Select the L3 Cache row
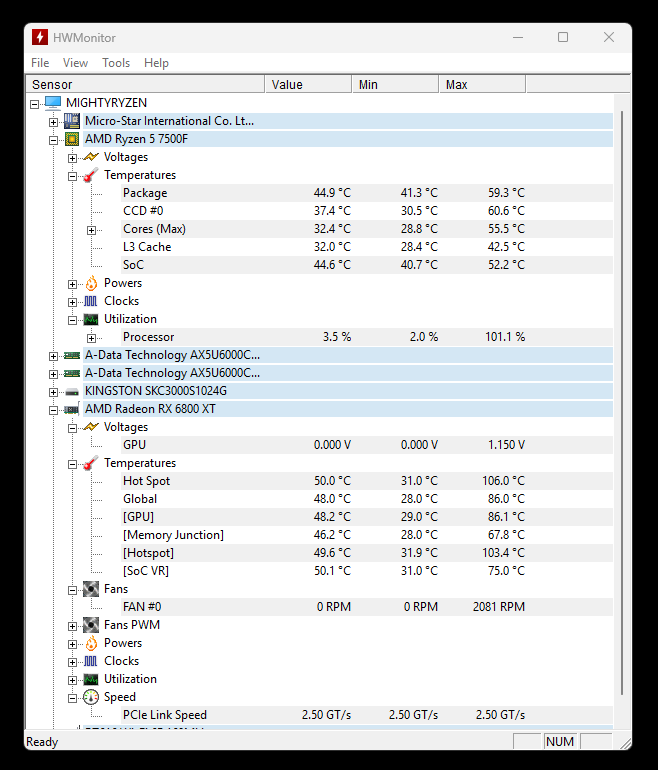658x770 pixels. click(x=367, y=247)
